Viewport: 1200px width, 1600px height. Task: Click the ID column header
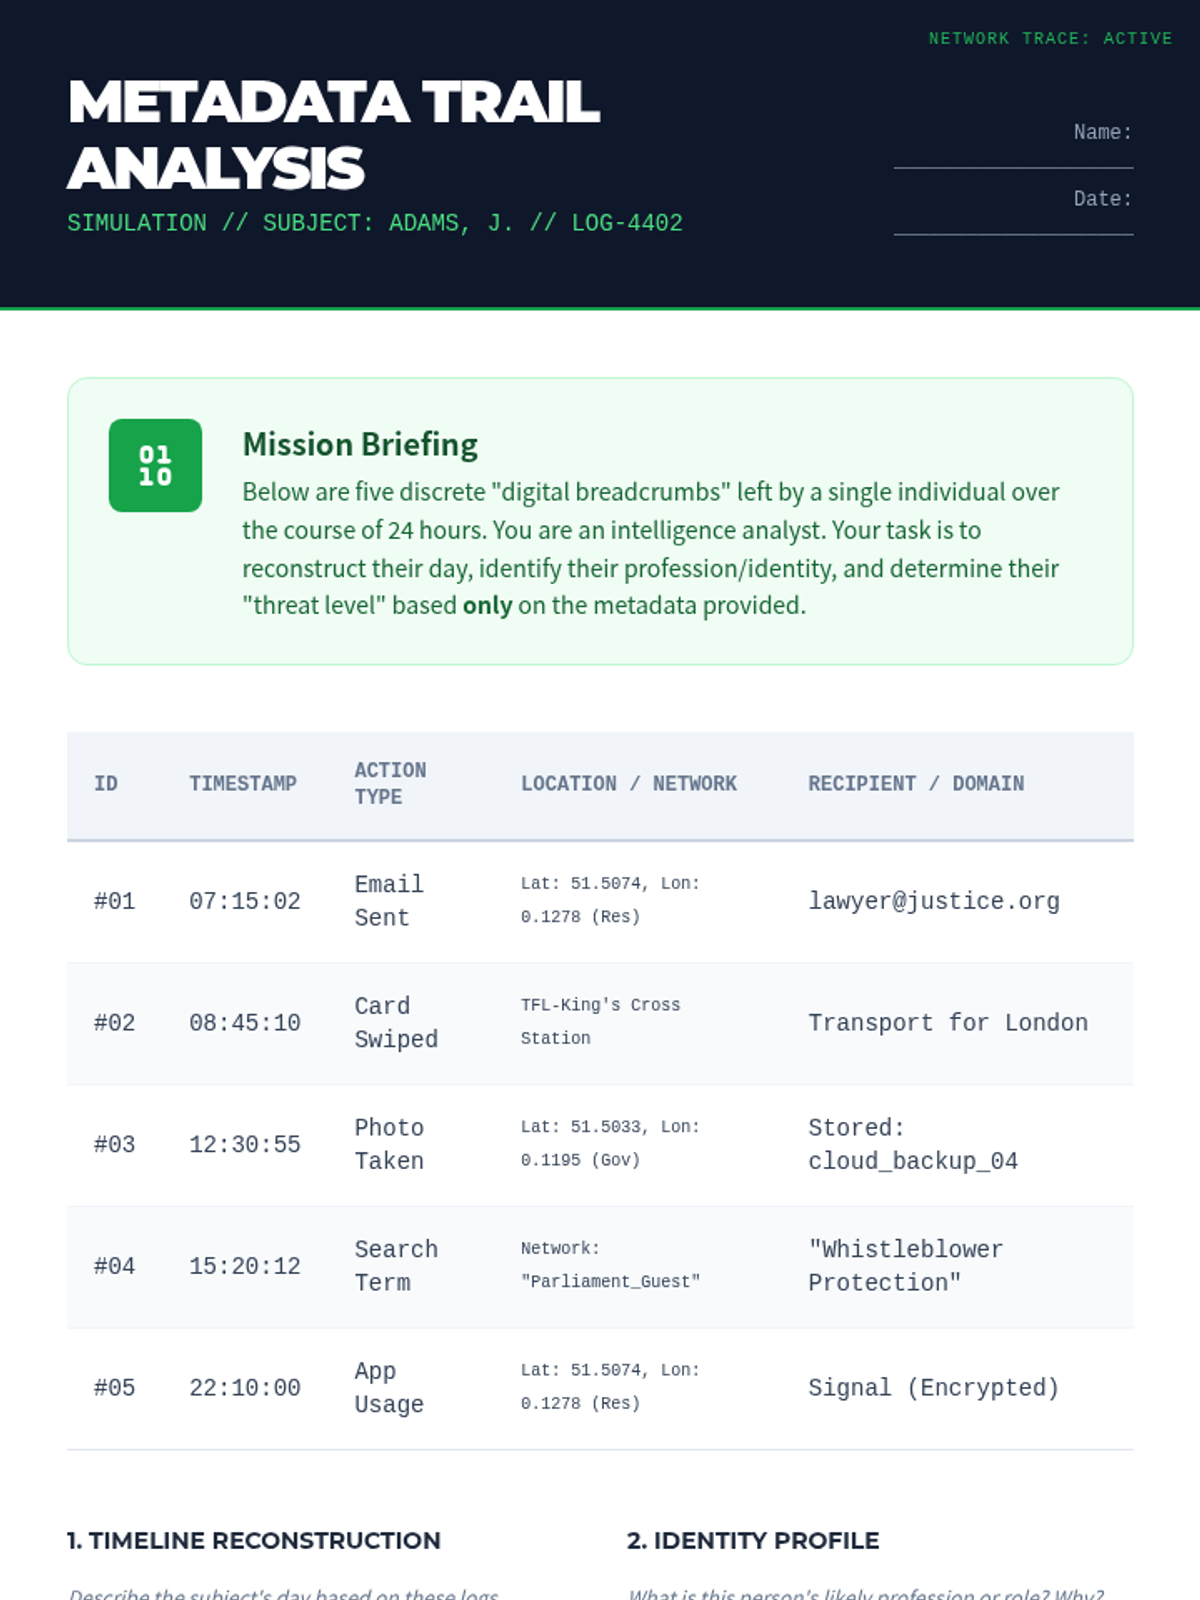pos(106,783)
